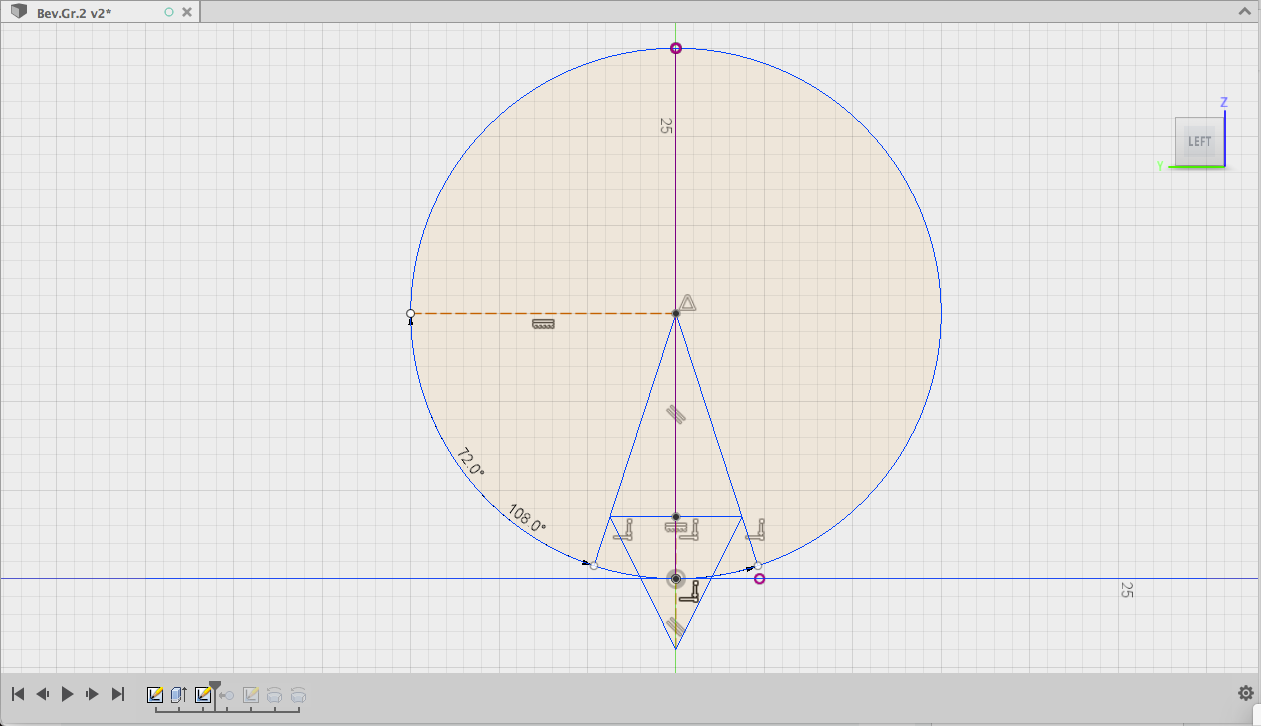
Task: Click the cube icon on Bev.Gr.2 tab
Action: click(x=19, y=12)
